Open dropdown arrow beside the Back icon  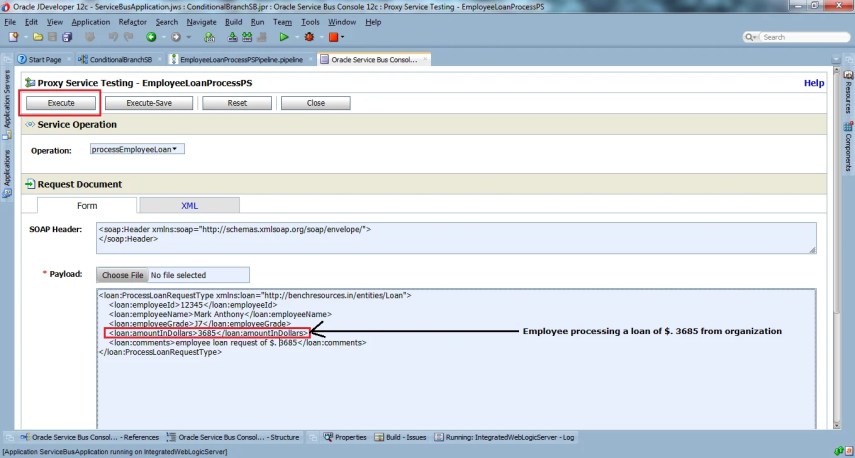[x=163, y=38]
